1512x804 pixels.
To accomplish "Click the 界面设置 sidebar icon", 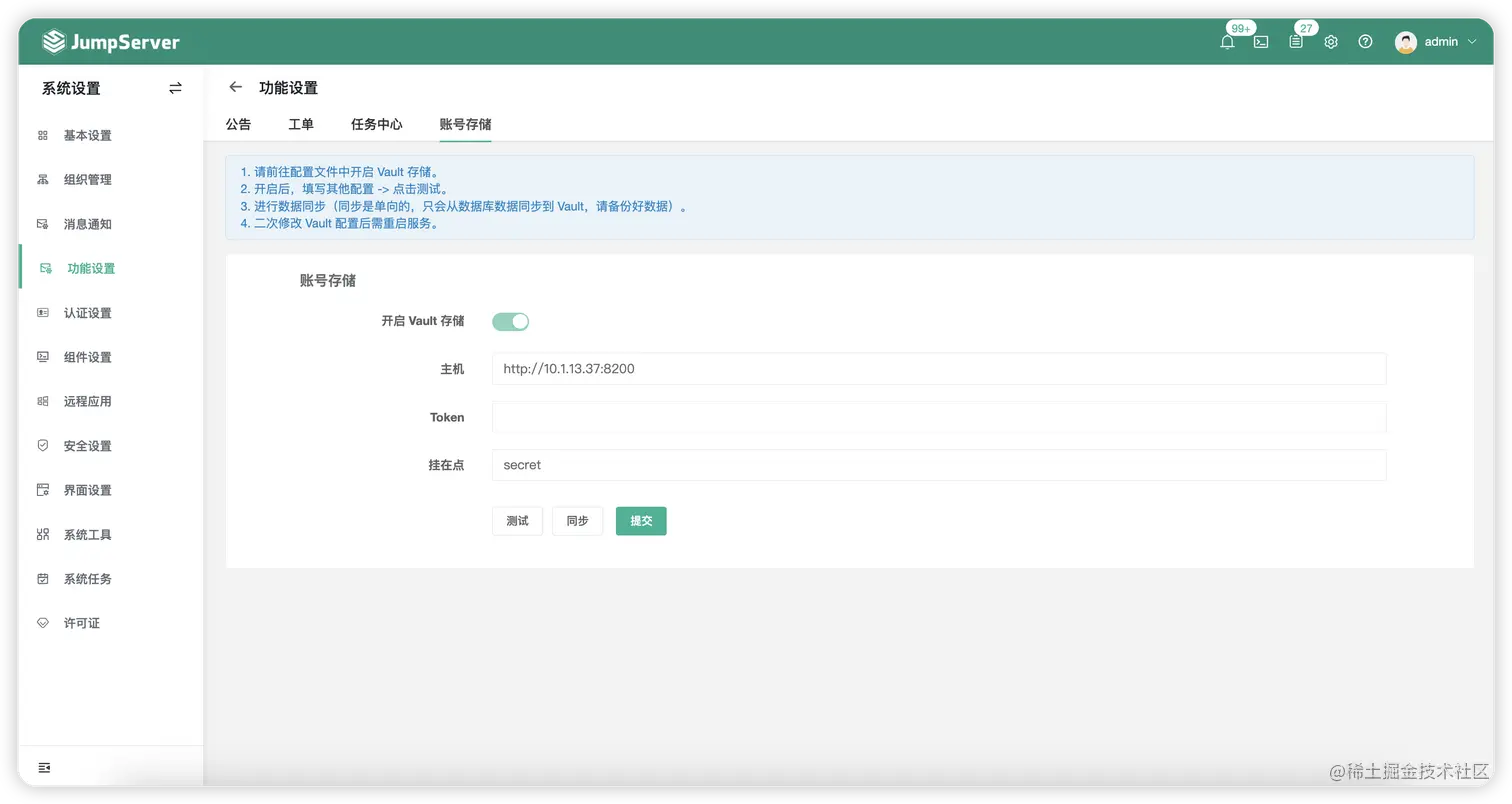I will (x=43, y=490).
